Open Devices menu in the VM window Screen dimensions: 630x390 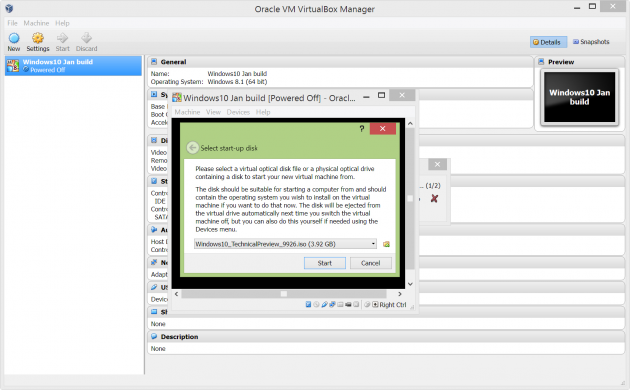click(x=238, y=112)
